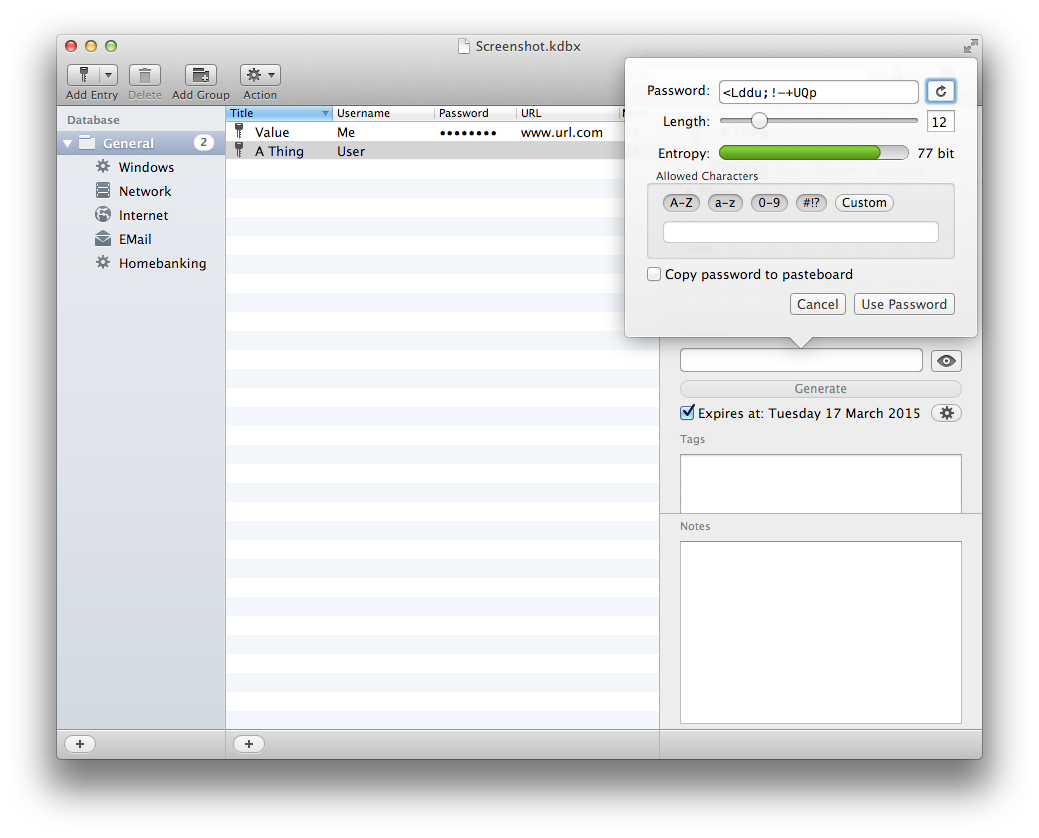Image resolution: width=1039 pixels, height=838 pixels.
Task: Select the Internet globe group
Action: pos(143,215)
